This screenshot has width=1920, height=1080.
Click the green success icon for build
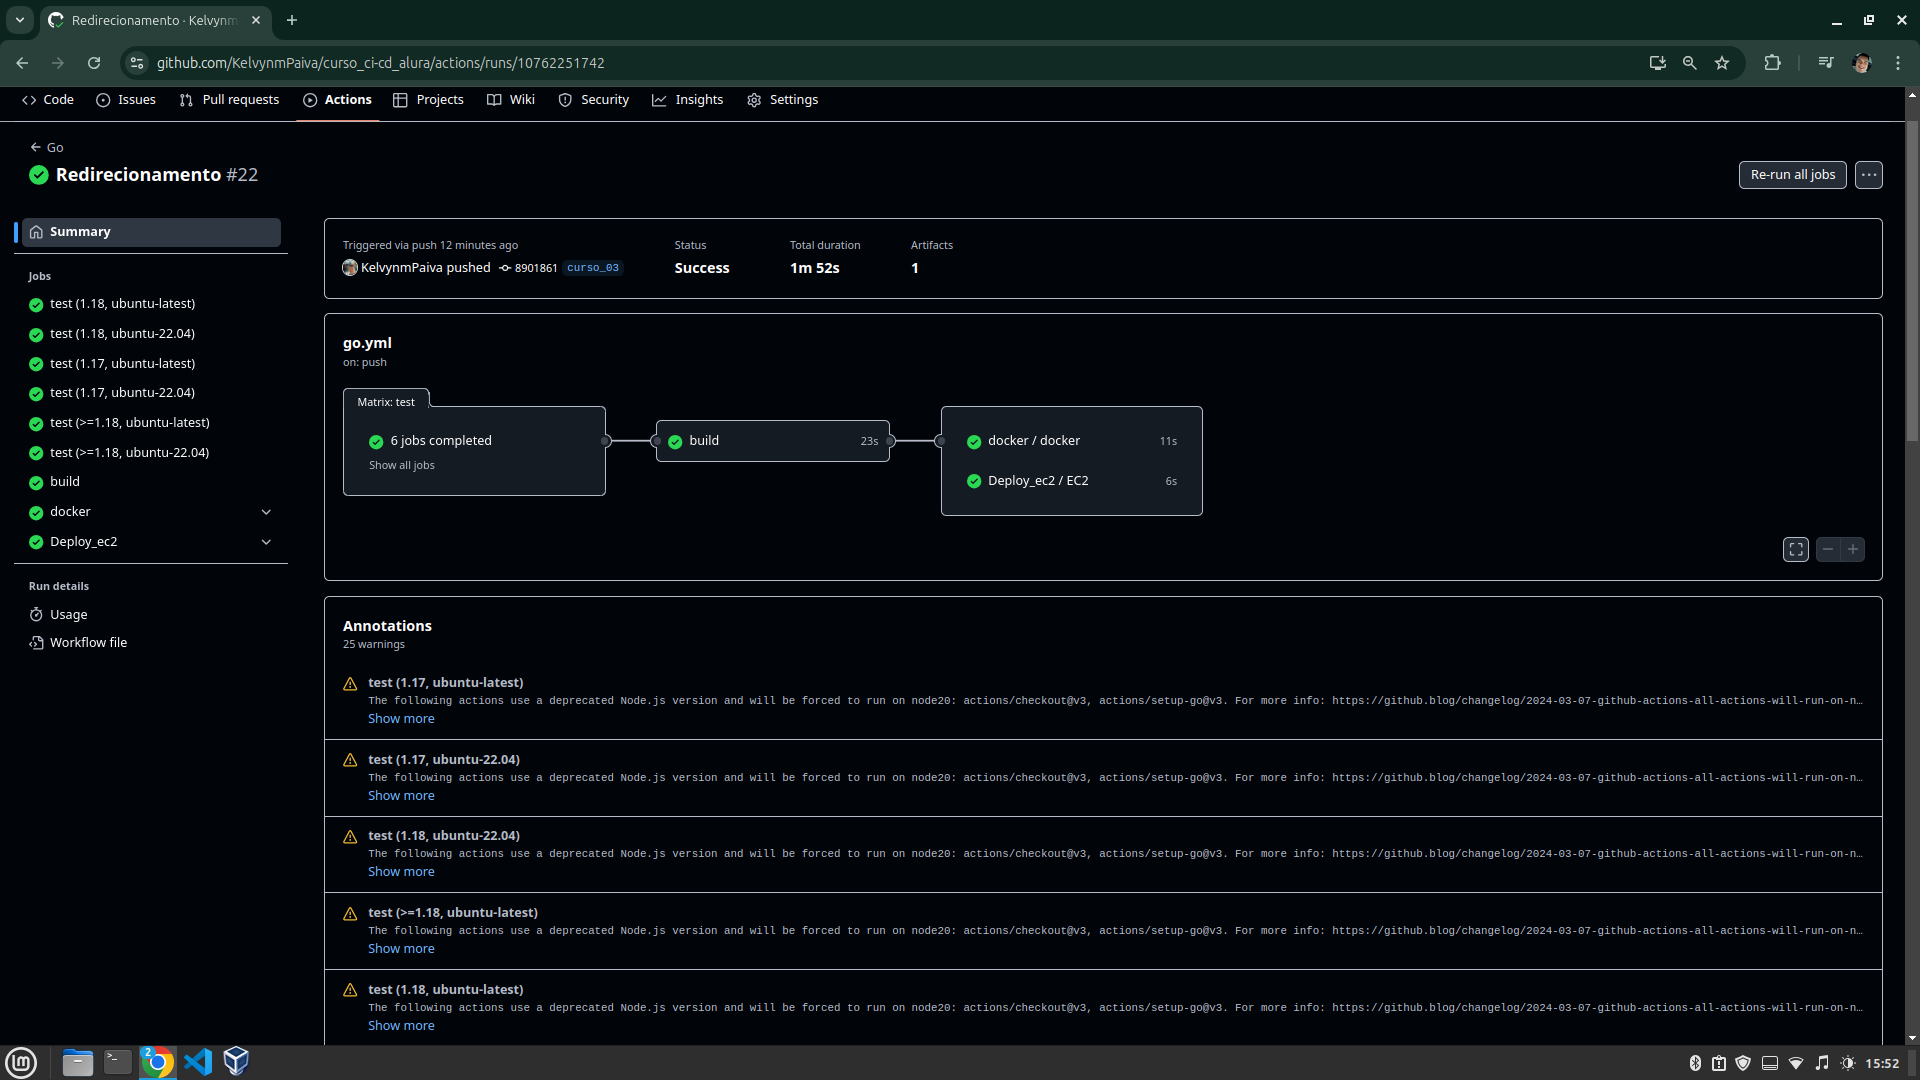click(675, 440)
